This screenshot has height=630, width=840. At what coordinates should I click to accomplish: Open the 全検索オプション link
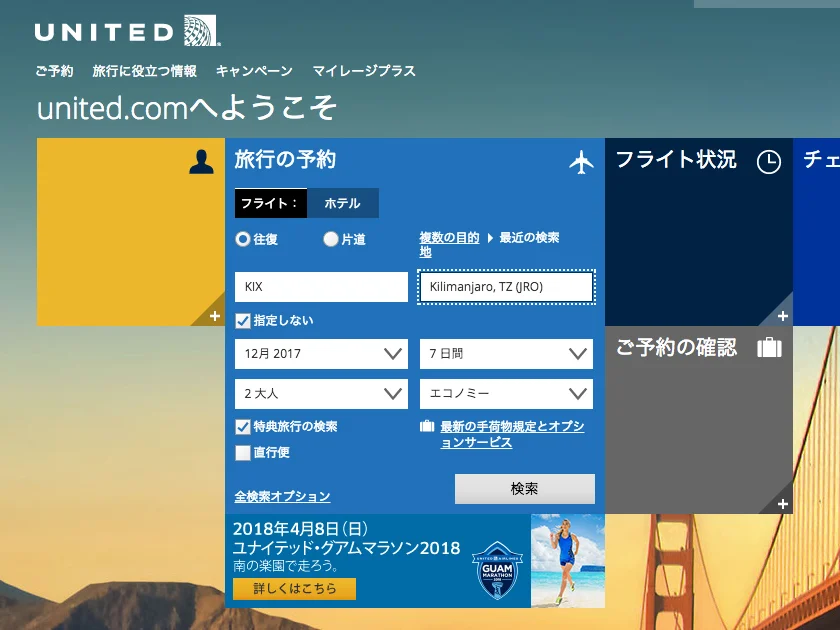(282, 497)
